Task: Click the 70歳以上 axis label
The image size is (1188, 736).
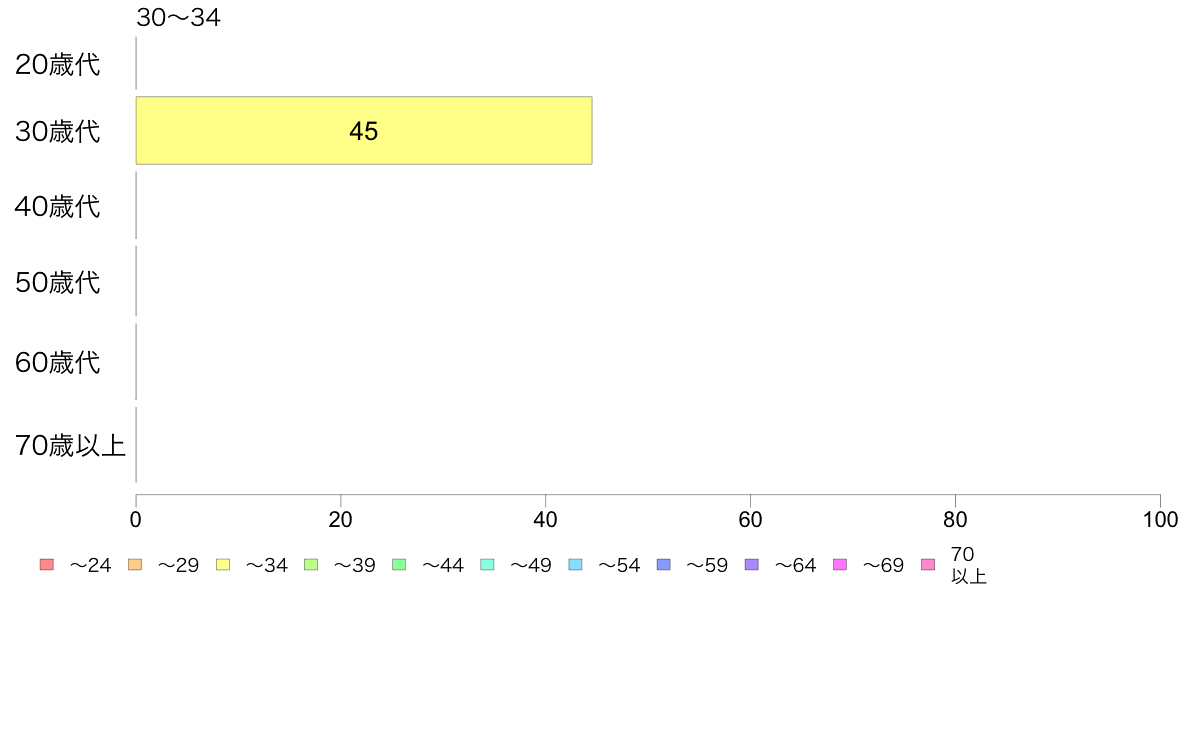Action: click(70, 445)
